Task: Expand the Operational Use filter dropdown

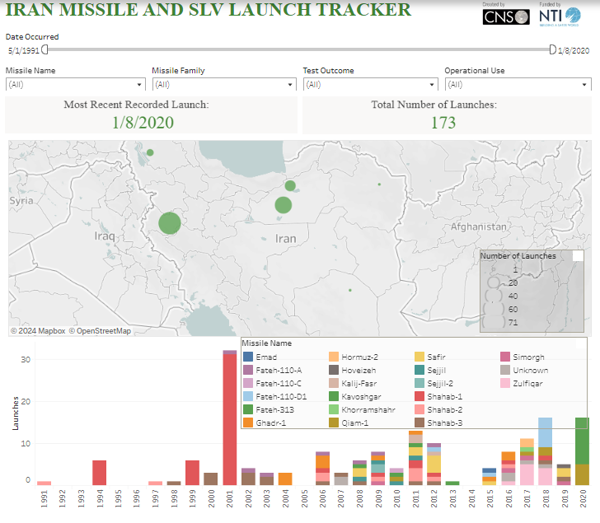Action: click(518, 84)
